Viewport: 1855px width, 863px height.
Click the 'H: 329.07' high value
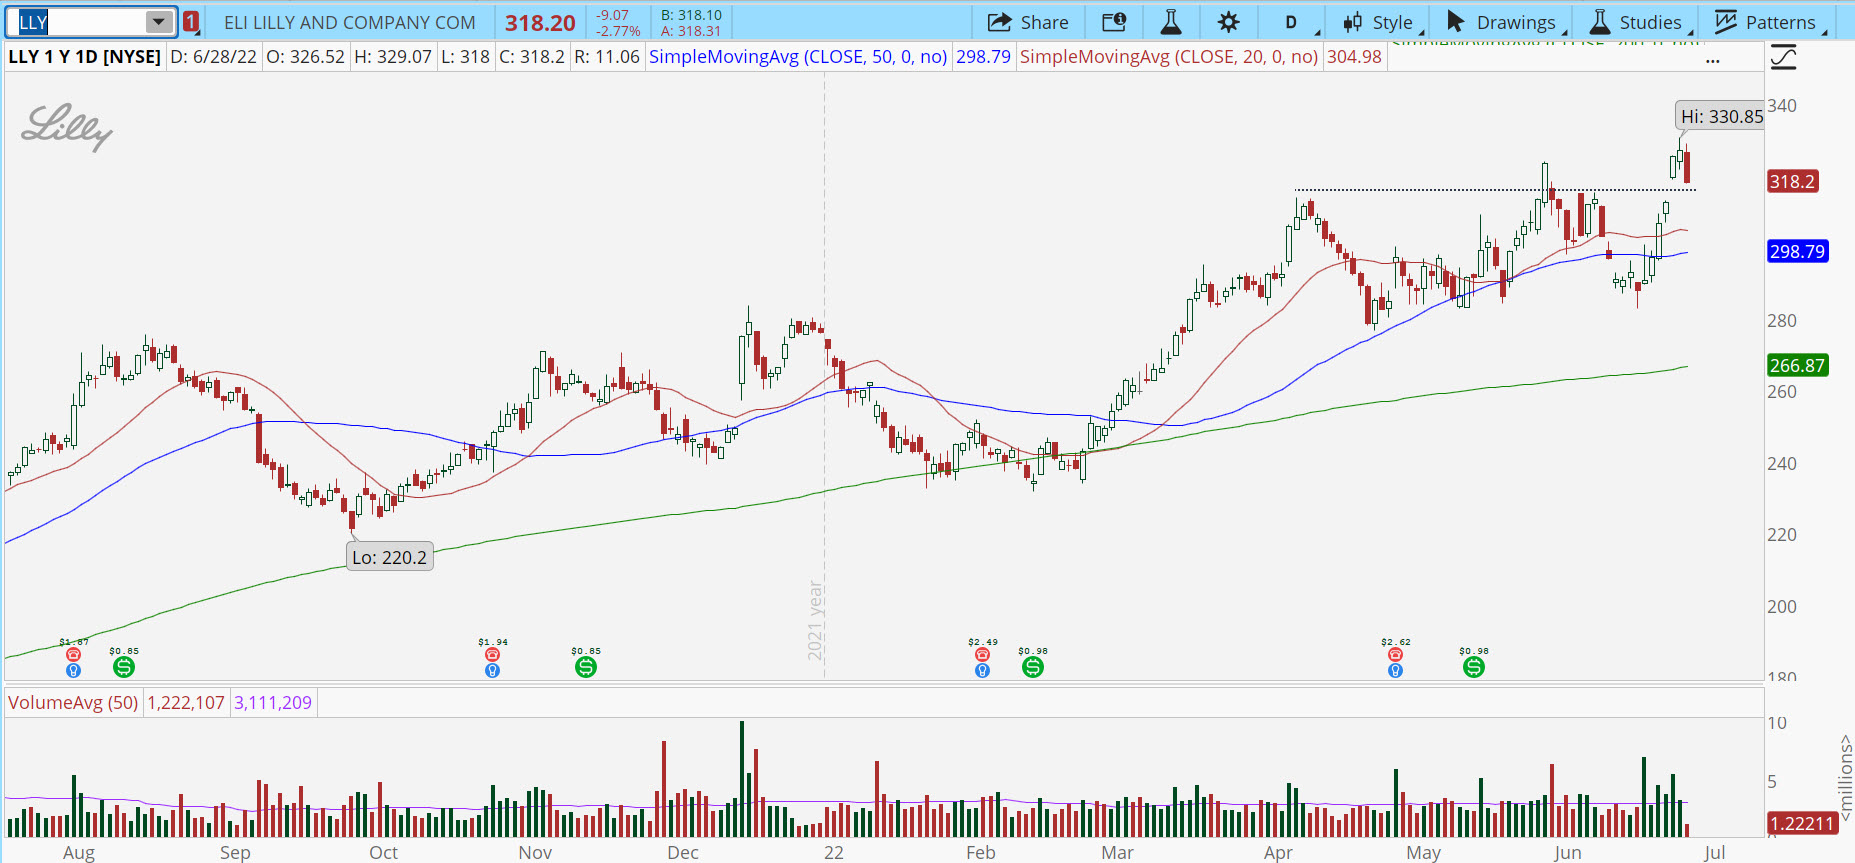(393, 57)
